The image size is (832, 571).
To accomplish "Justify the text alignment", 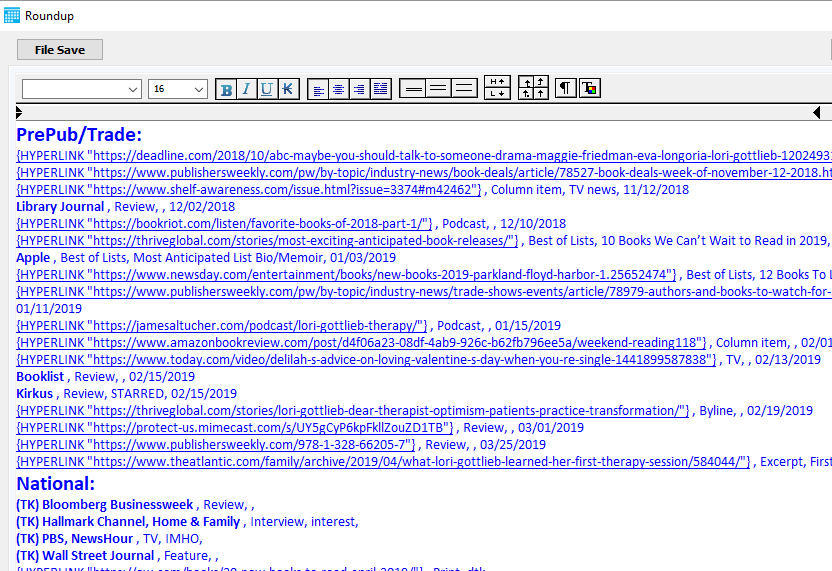I will pyautogui.click(x=380, y=89).
